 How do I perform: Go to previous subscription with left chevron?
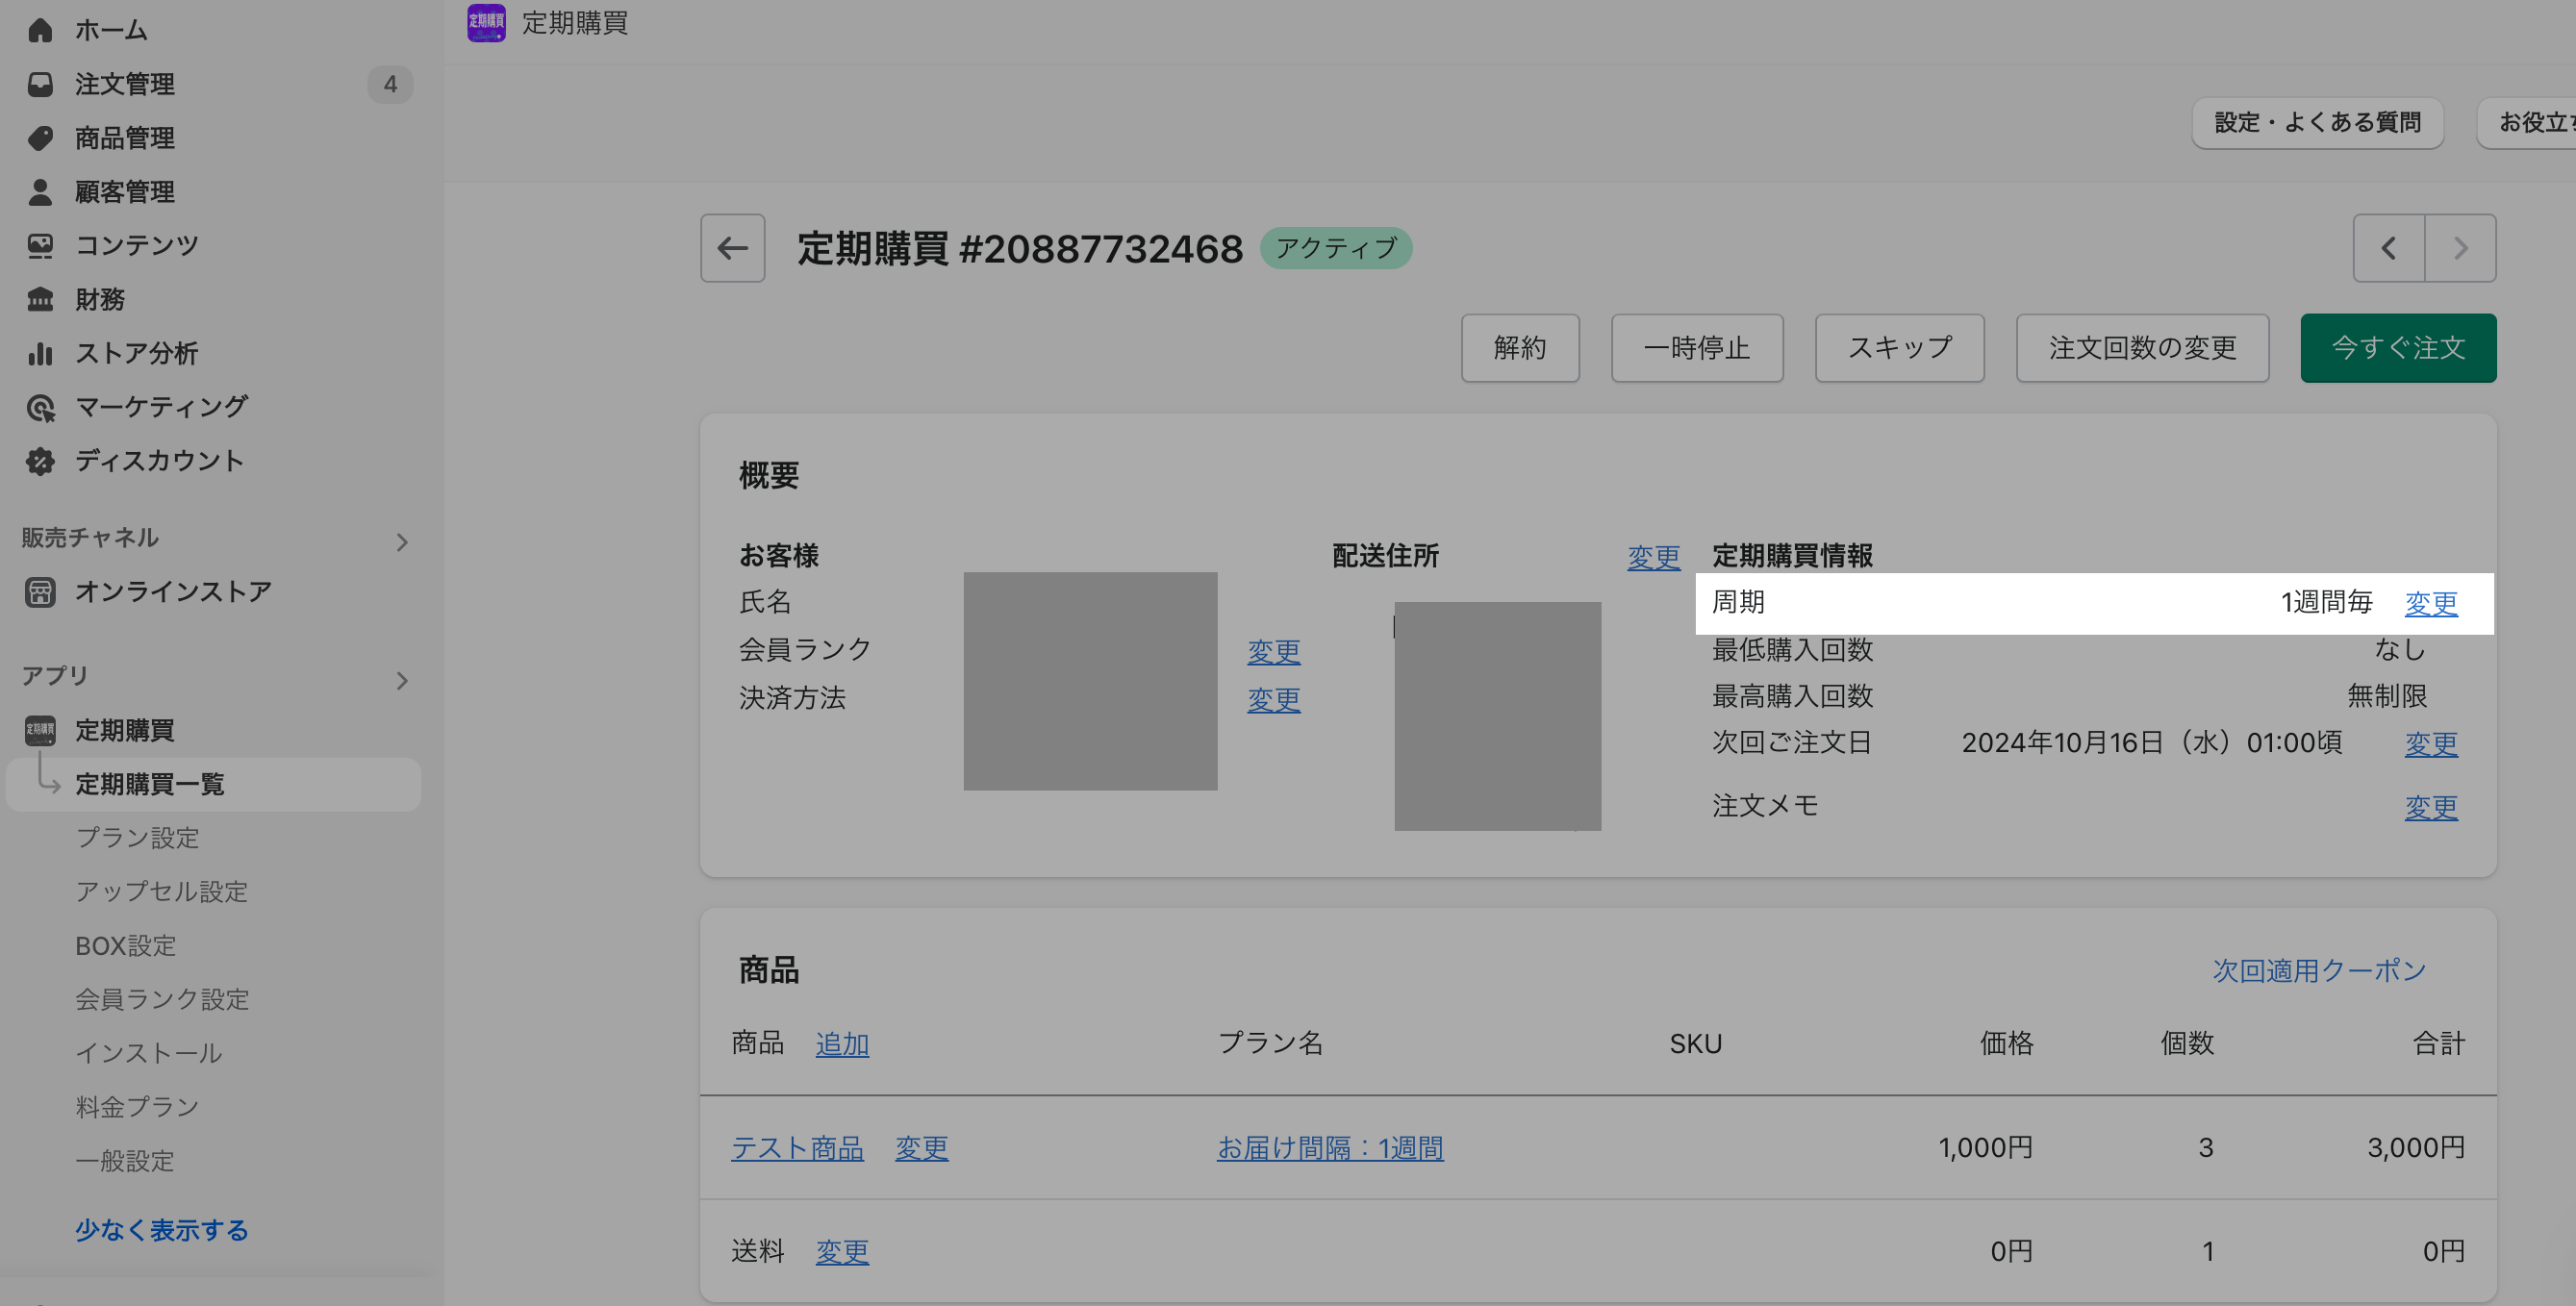[x=2388, y=248]
